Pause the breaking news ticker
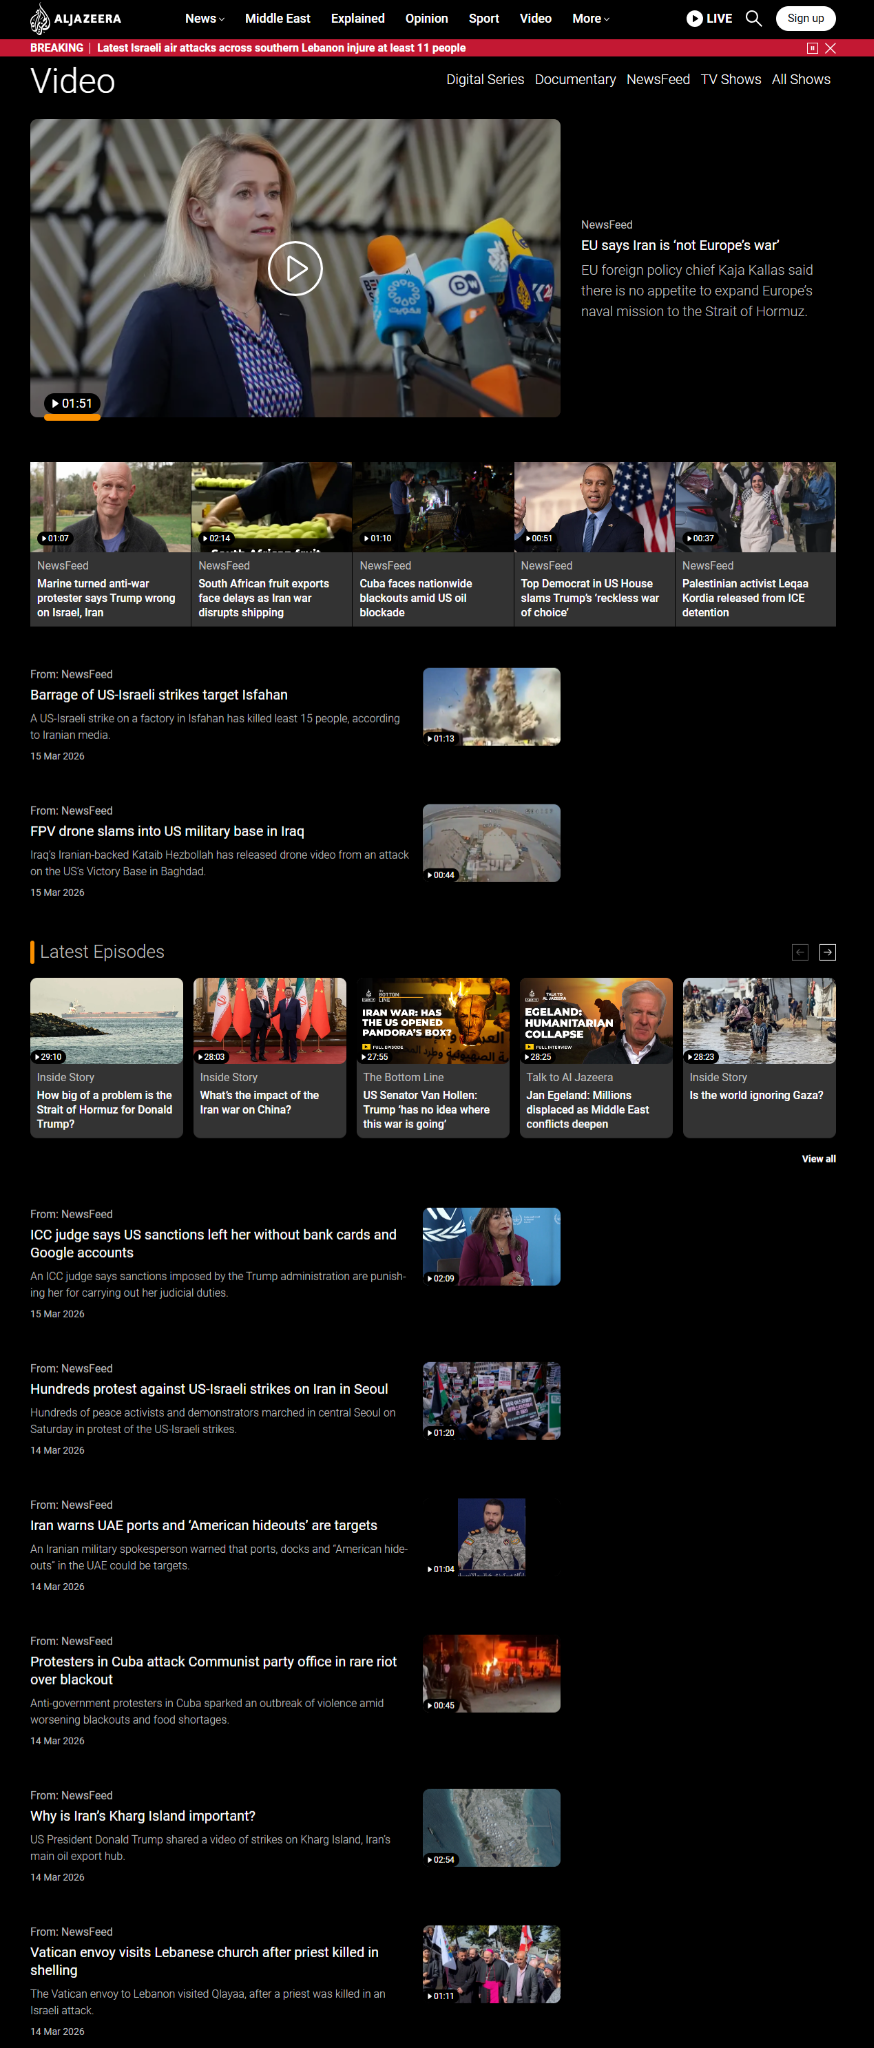 (x=812, y=48)
